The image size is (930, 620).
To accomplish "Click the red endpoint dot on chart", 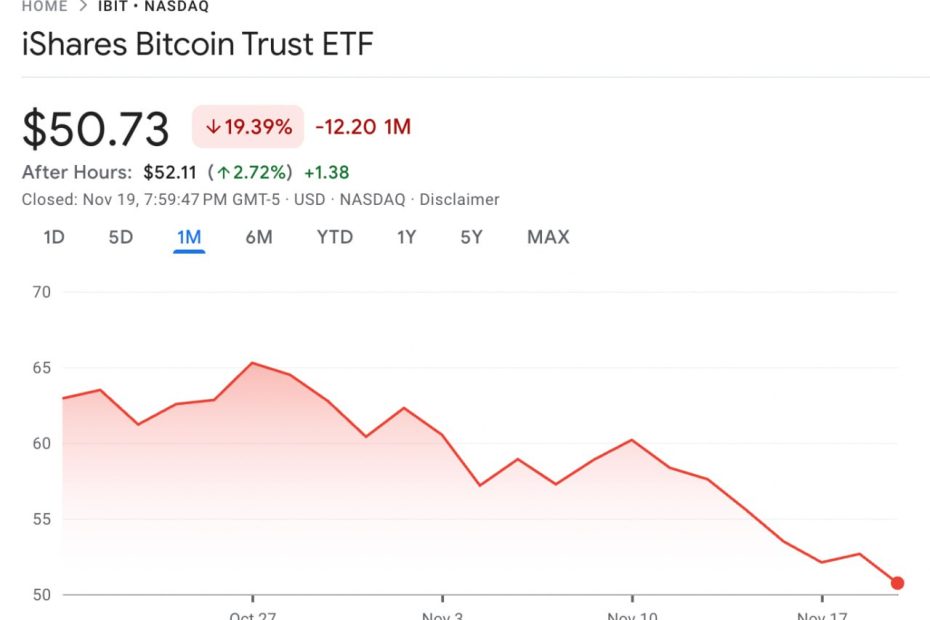I will pyautogui.click(x=897, y=583).
